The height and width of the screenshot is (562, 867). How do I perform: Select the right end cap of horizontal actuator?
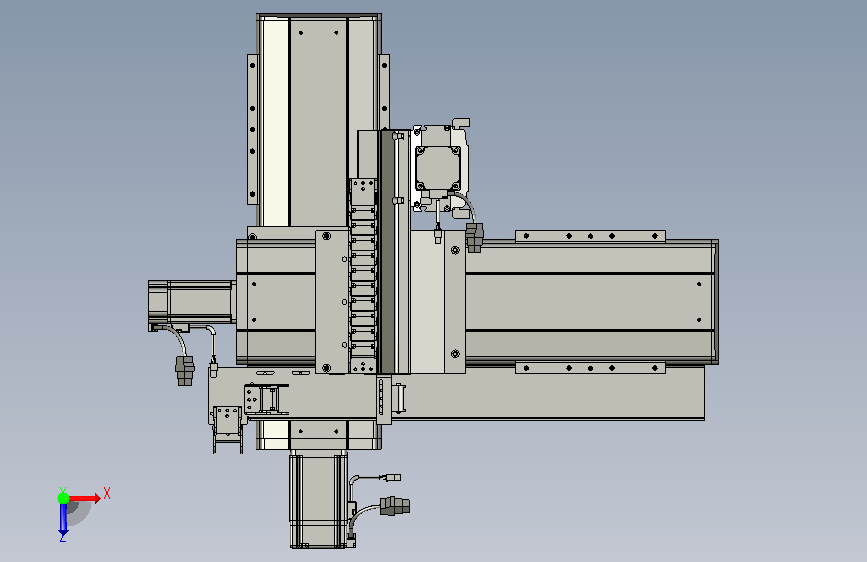pyautogui.click(x=715, y=302)
